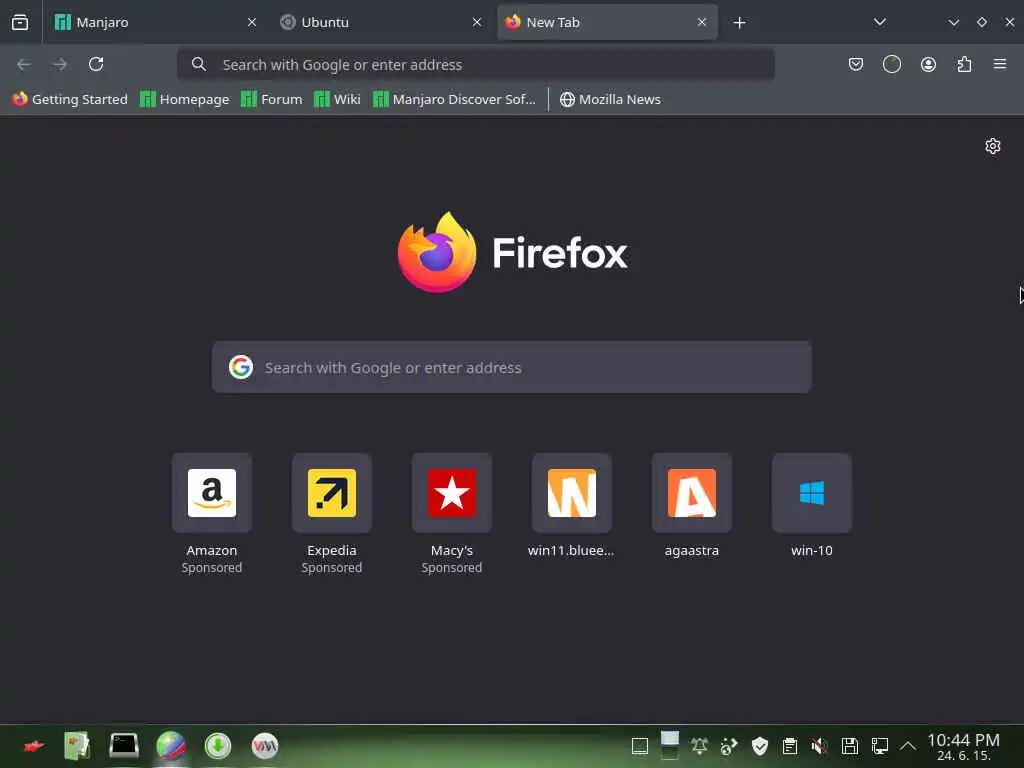Switch to the Manjaro tab
The height and width of the screenshot is (768, 1024).
(155, 22)
